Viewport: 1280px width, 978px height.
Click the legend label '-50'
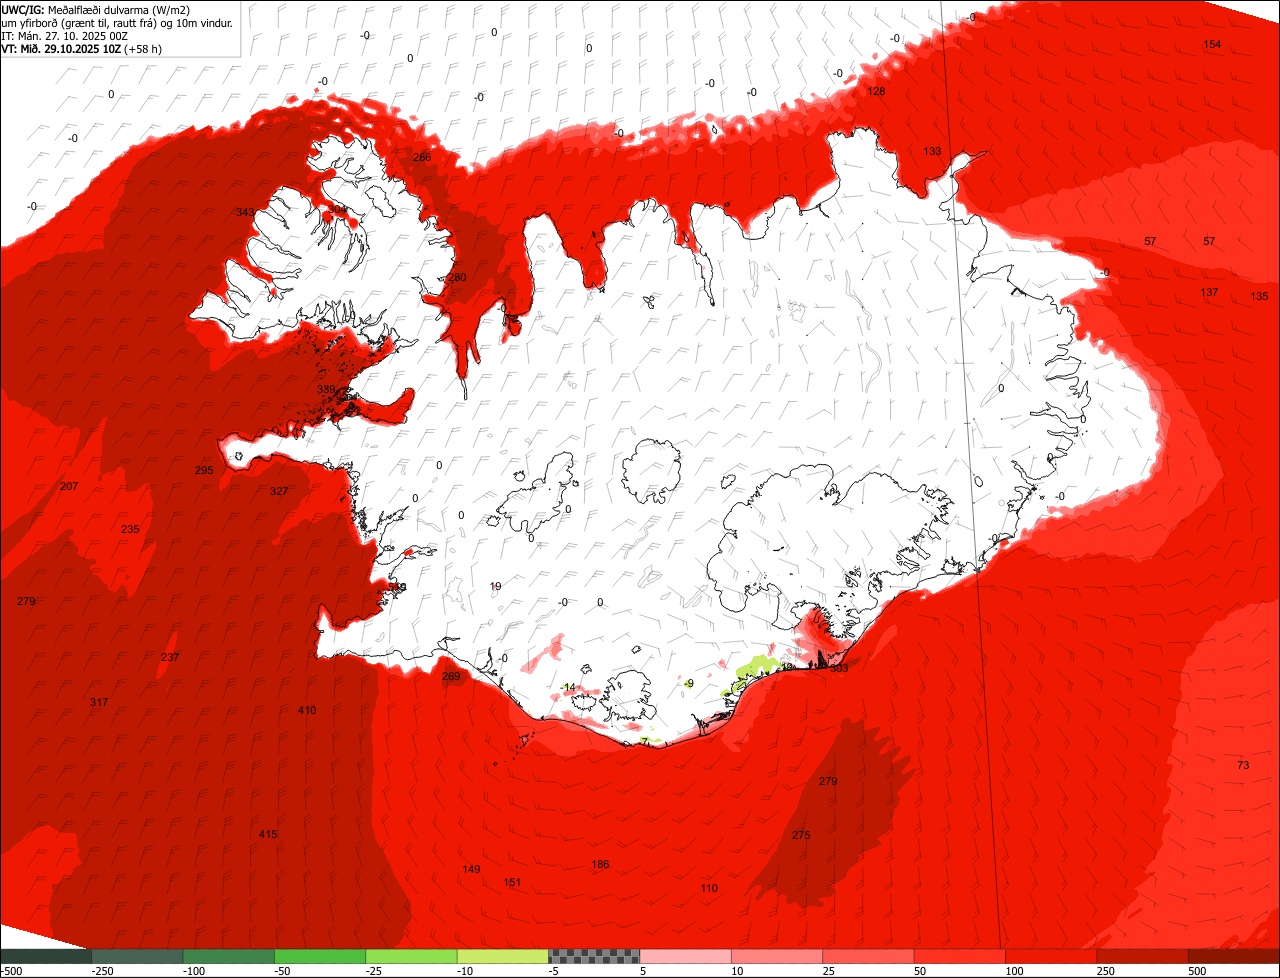(x=284, y=971)
